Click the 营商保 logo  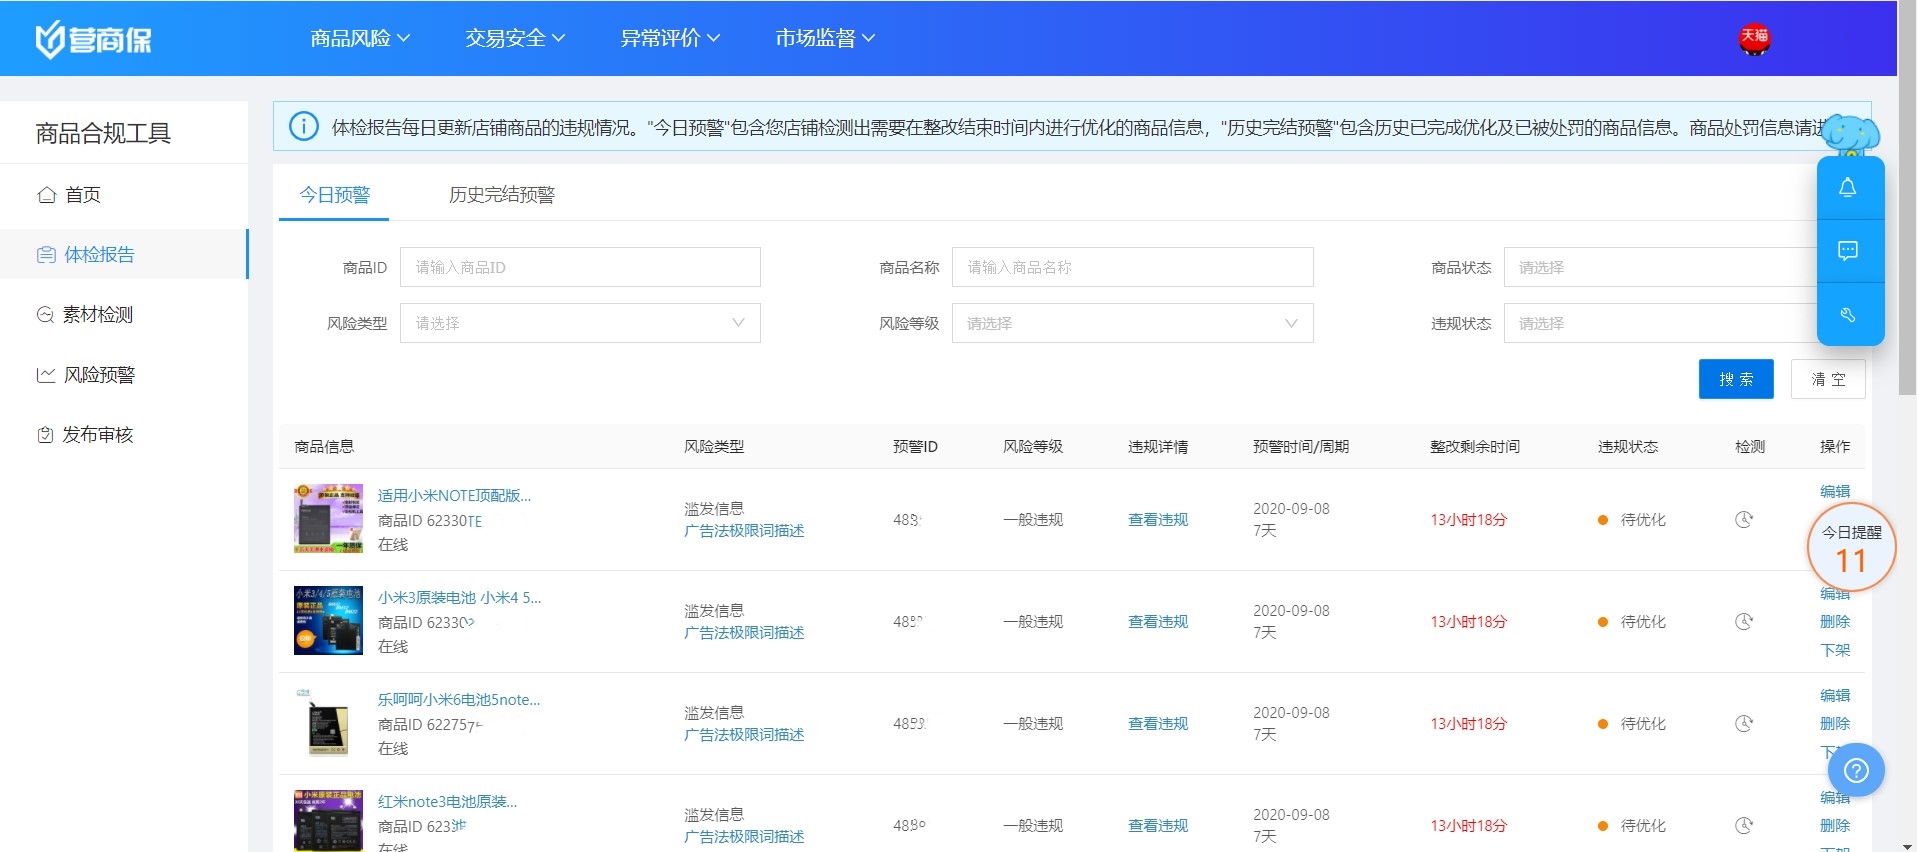pos(93,39)
